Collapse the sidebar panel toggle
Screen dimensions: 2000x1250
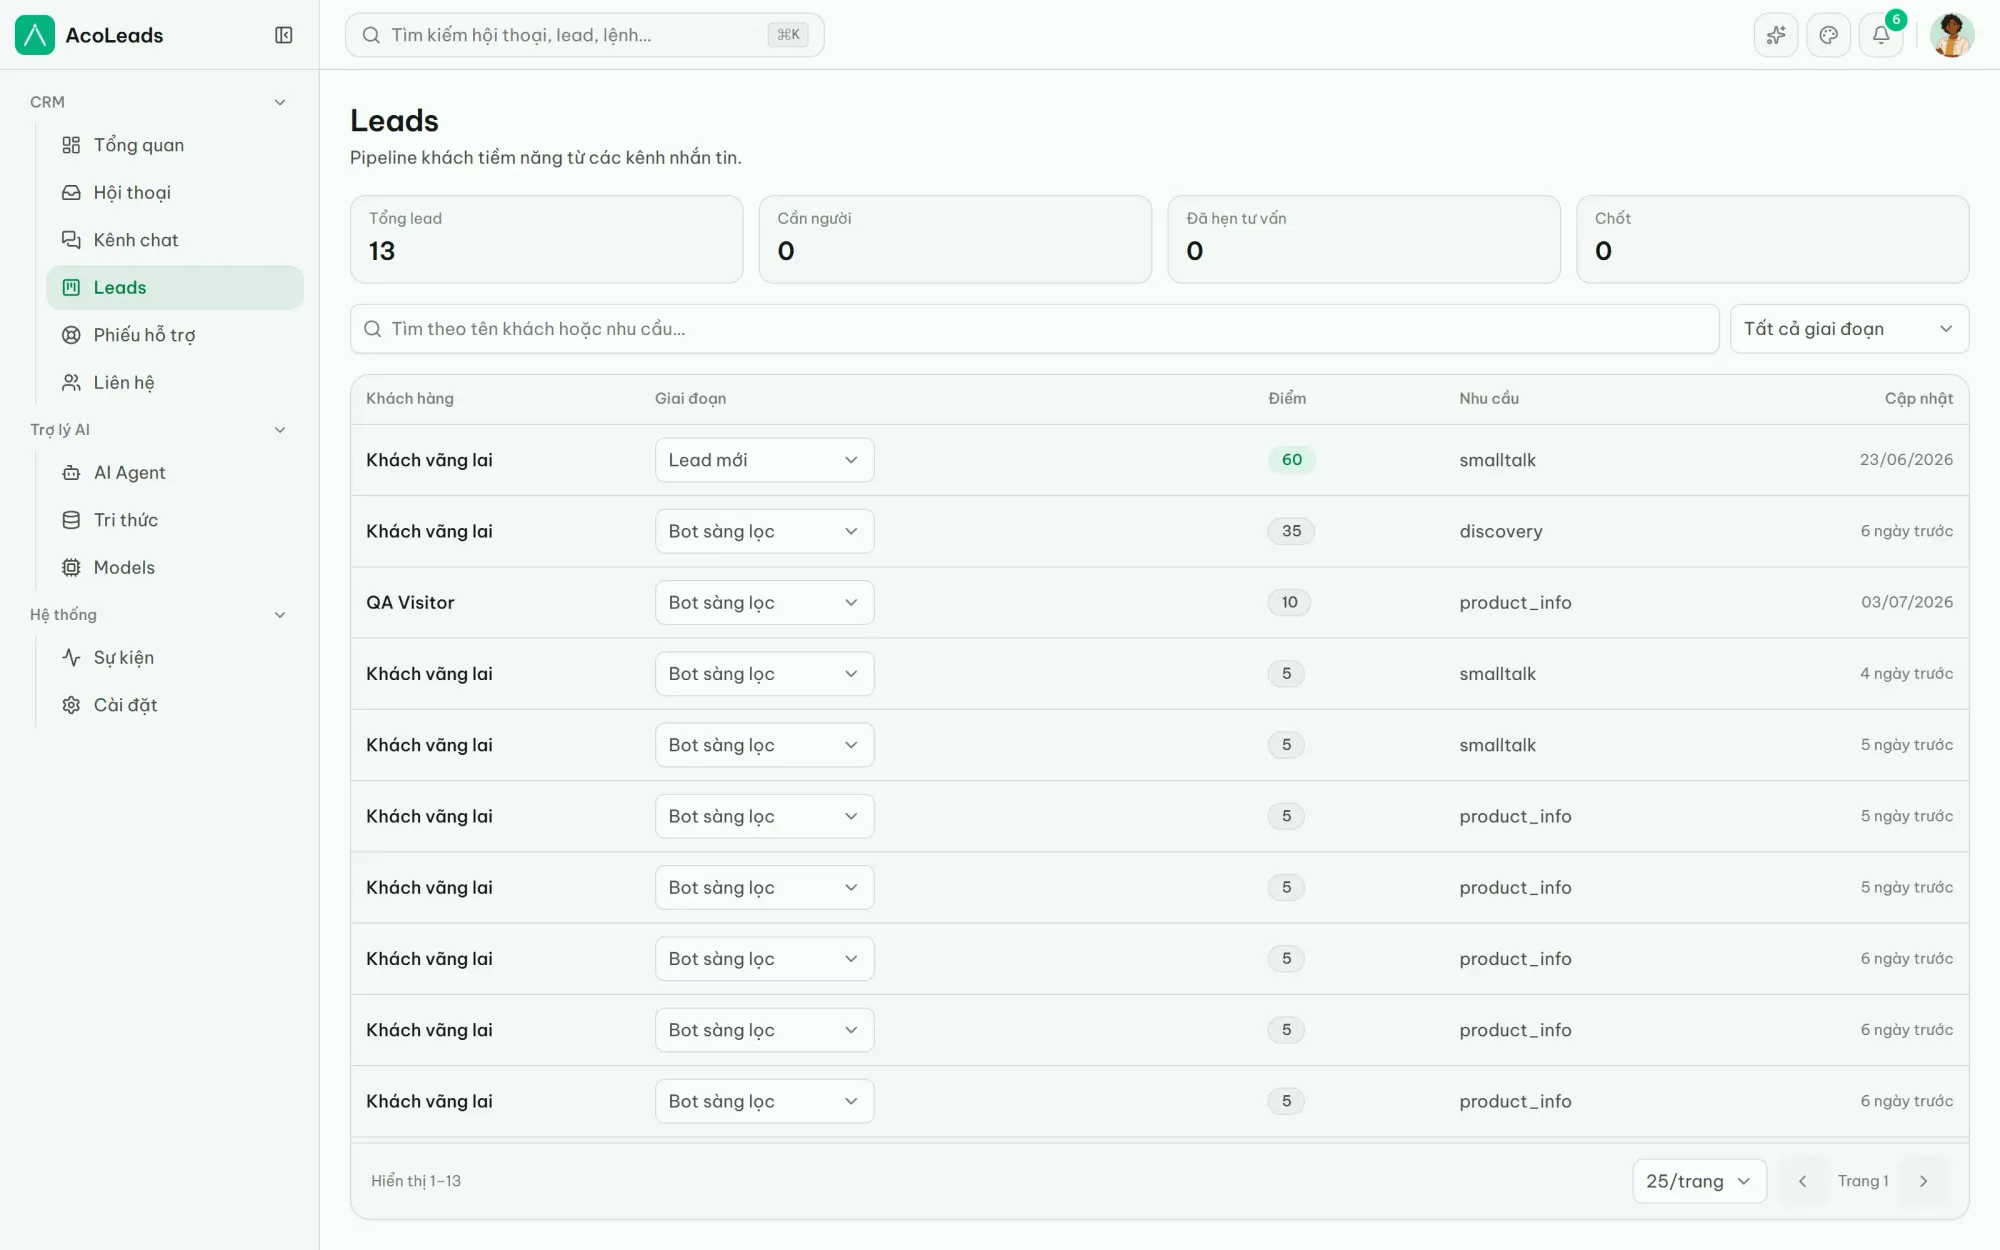click(284, 35)
